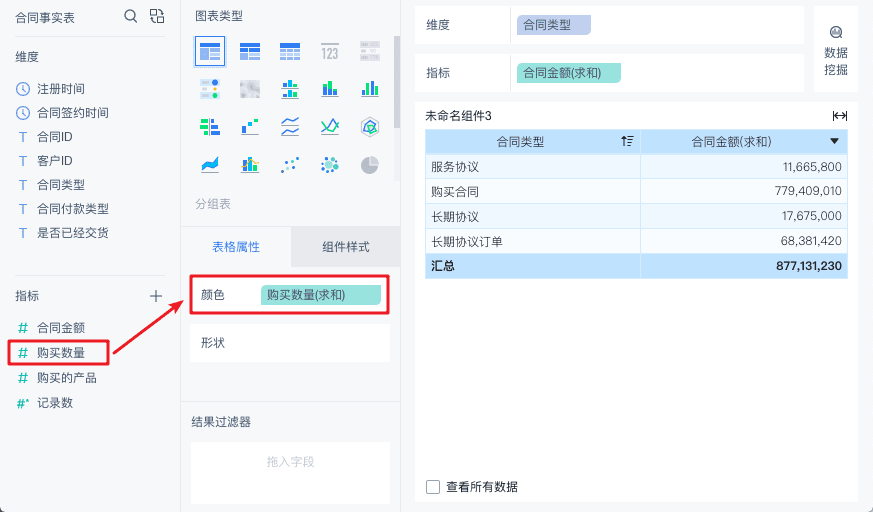Select the multi-series column chart type
This screenshot has width=873, height=512.
pyautogui.click(x=370, y=89)
